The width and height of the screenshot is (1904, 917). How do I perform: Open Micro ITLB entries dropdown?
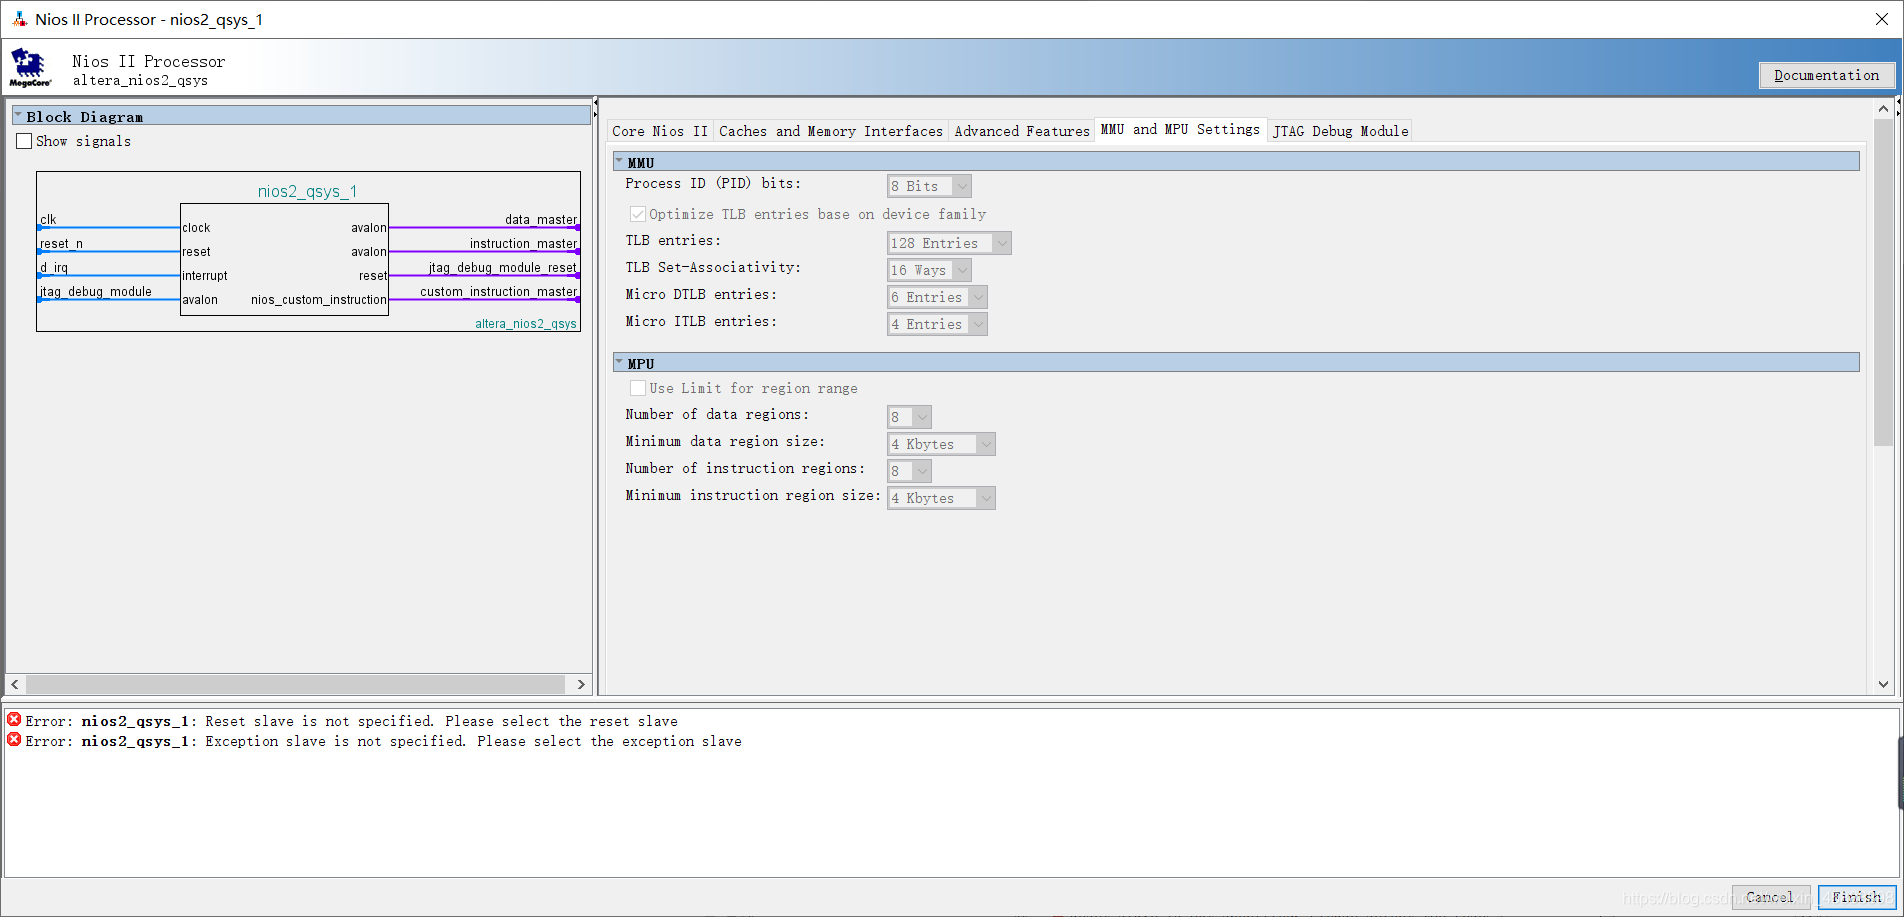tap(937, 324)
